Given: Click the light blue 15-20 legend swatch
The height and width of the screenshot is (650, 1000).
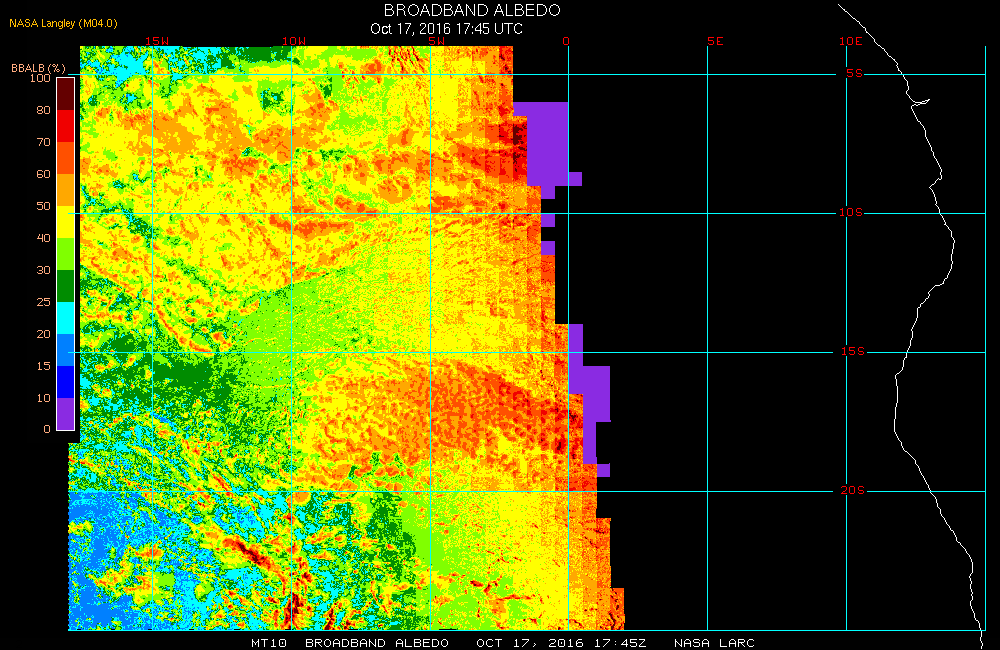Looking at the screenshot, I should (66, 350).
